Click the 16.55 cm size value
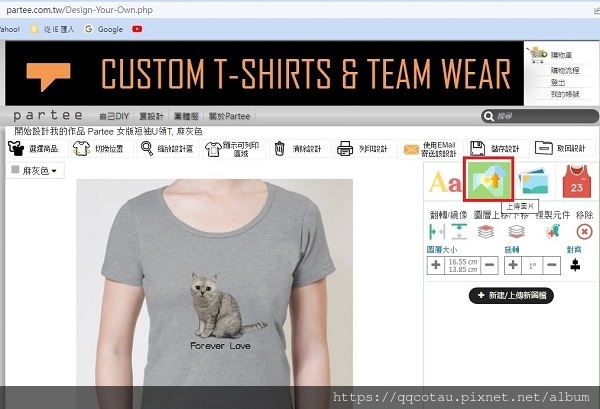The width and height of the screenshot is (600, 409). point(463,262)
